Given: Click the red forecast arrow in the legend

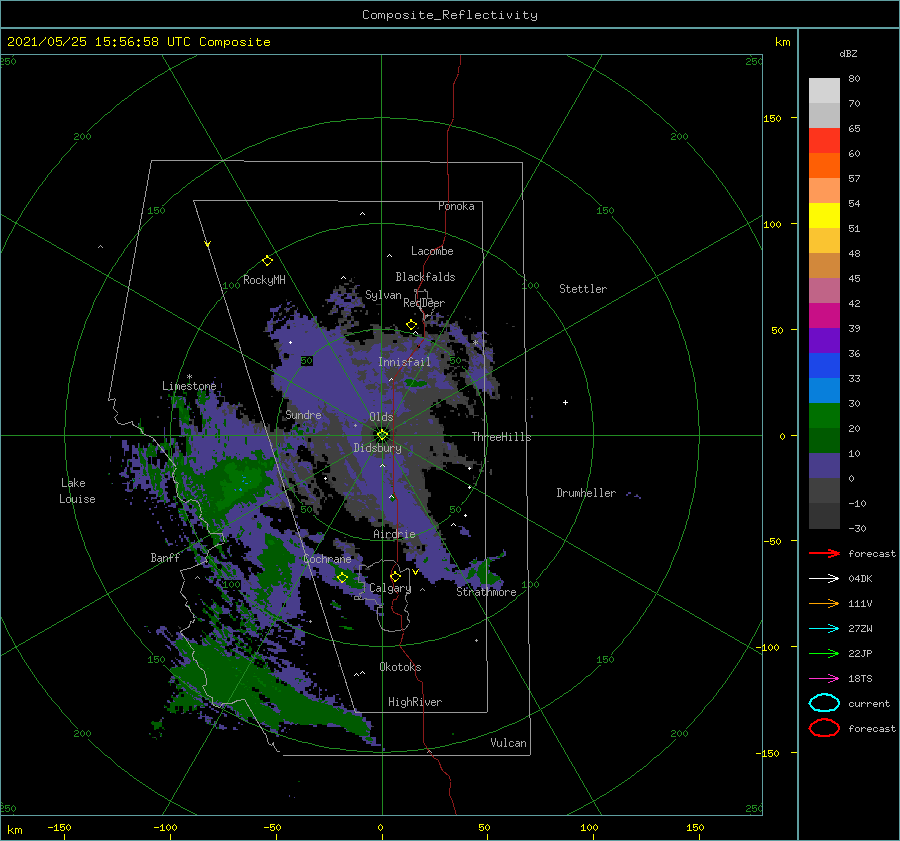Looking at the screenshot, I should click(x=824, y=553).
